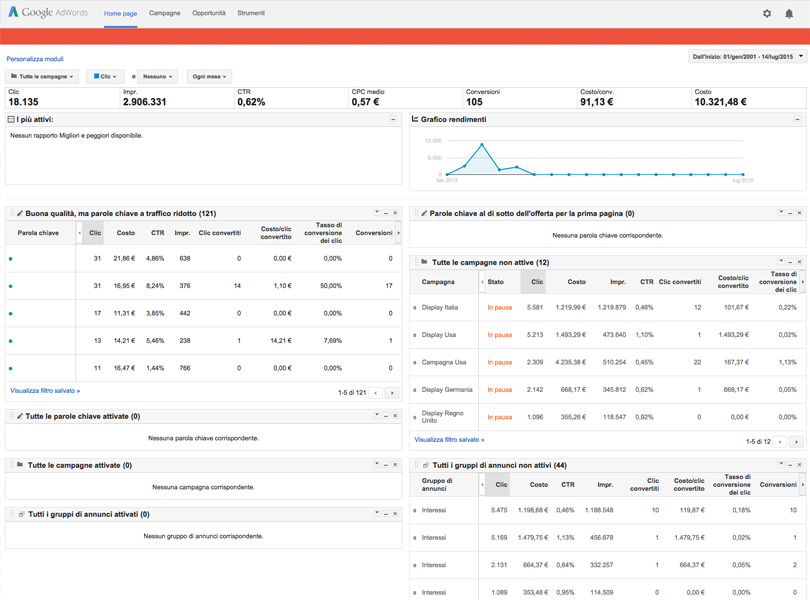Image resolution: width=810 pixels, height=600 pixels.
Task: Click the 'Personalizza moduli' link
Action: (35, 59)
